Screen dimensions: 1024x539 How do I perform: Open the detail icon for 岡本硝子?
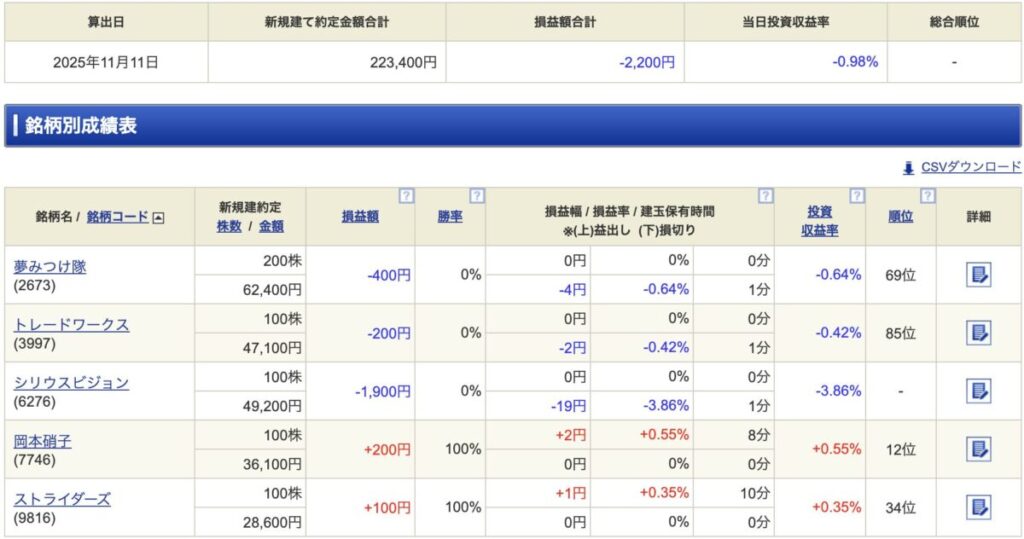[978, 449]
